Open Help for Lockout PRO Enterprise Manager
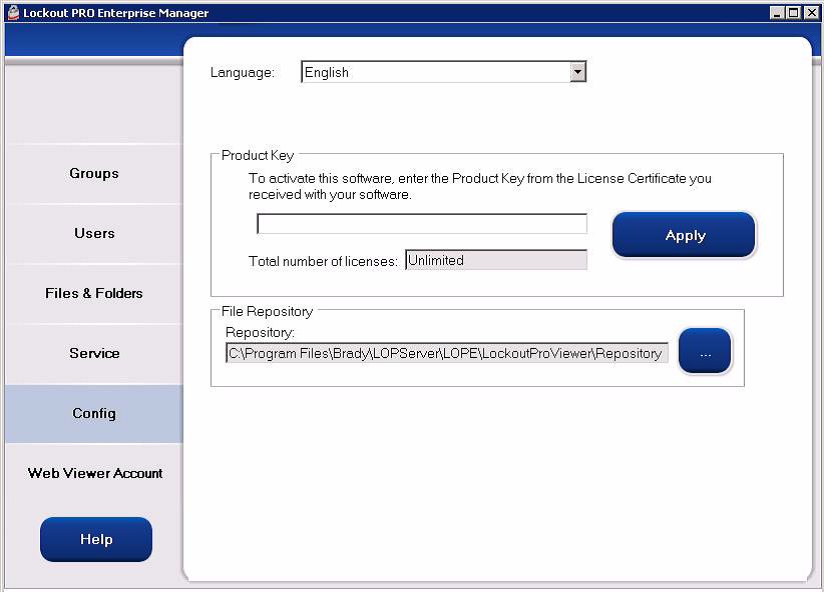824x592 pixels. 95,539
